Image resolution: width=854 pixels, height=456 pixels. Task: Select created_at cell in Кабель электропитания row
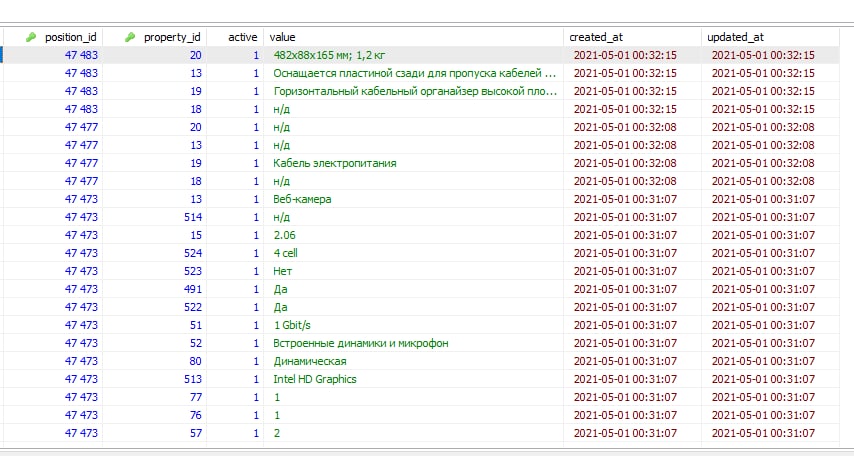pos(632,163)
